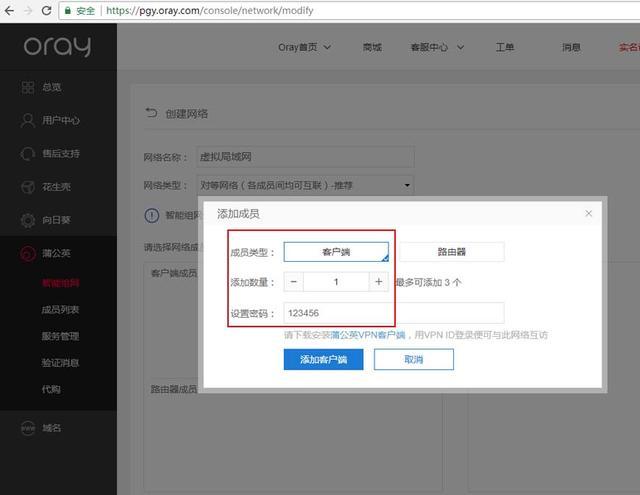Click back arrow beside 创建网络

coord(151,113)
